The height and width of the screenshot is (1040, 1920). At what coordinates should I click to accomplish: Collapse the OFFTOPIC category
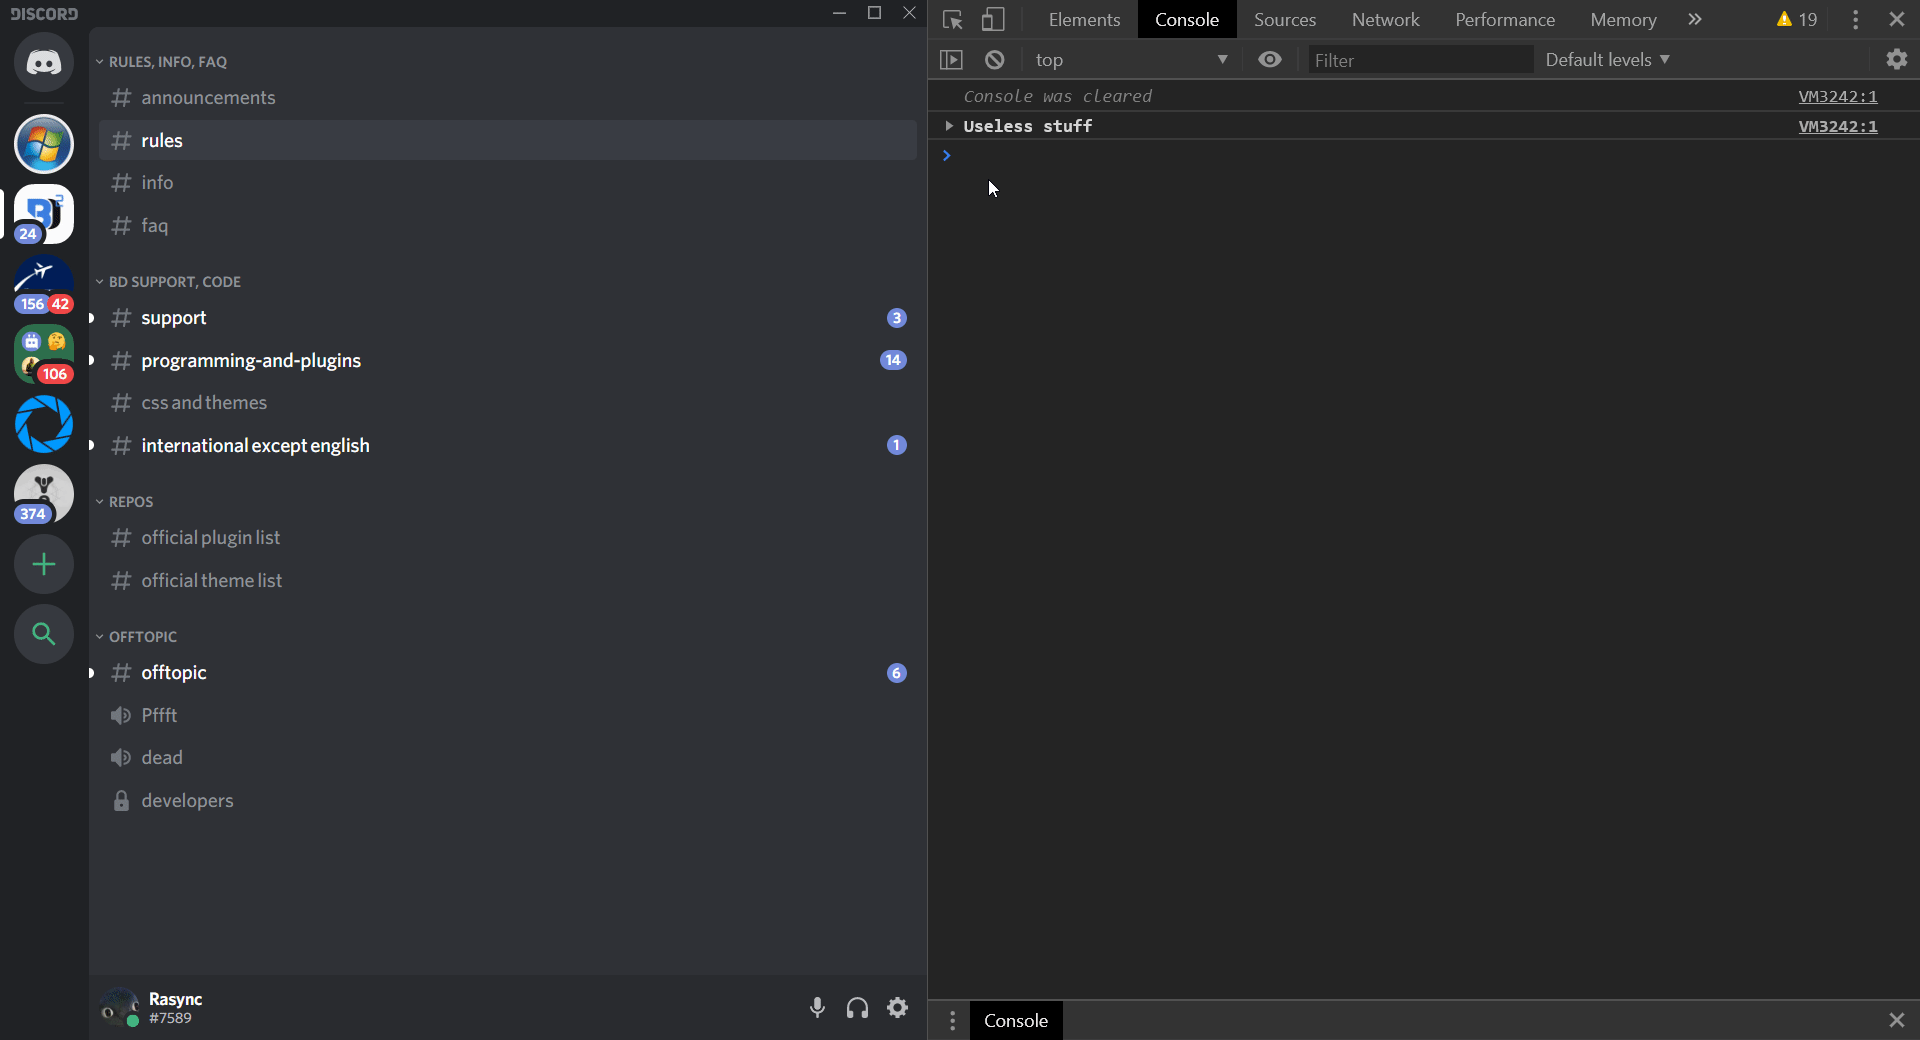(137, 637)
